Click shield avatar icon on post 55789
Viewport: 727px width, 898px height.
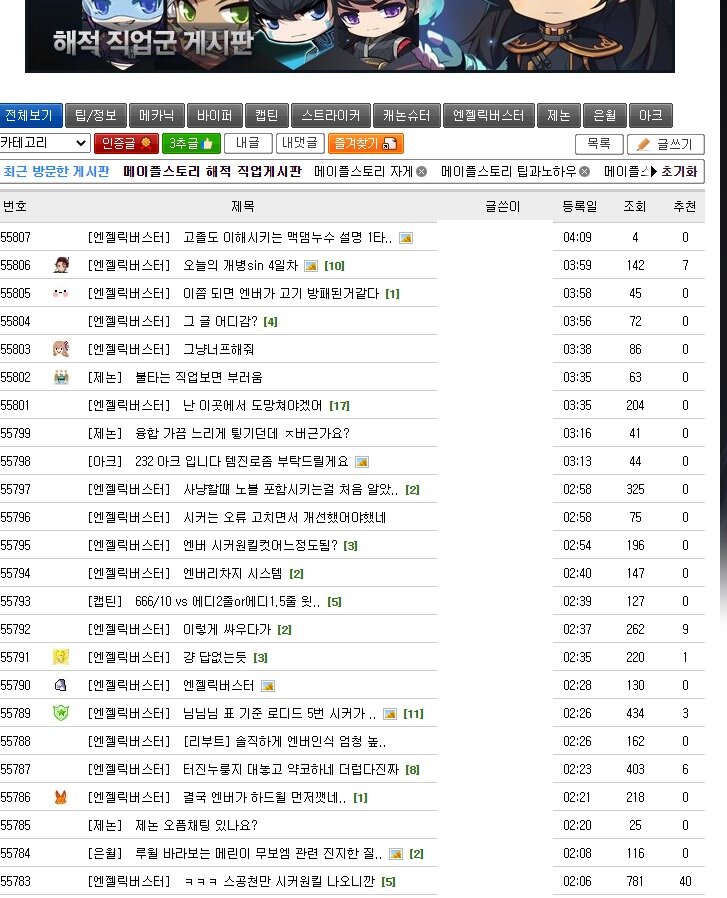[61, 713]
